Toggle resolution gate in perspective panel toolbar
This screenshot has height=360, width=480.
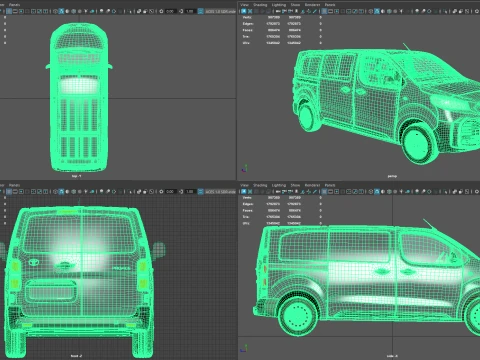tap(336, 11)
